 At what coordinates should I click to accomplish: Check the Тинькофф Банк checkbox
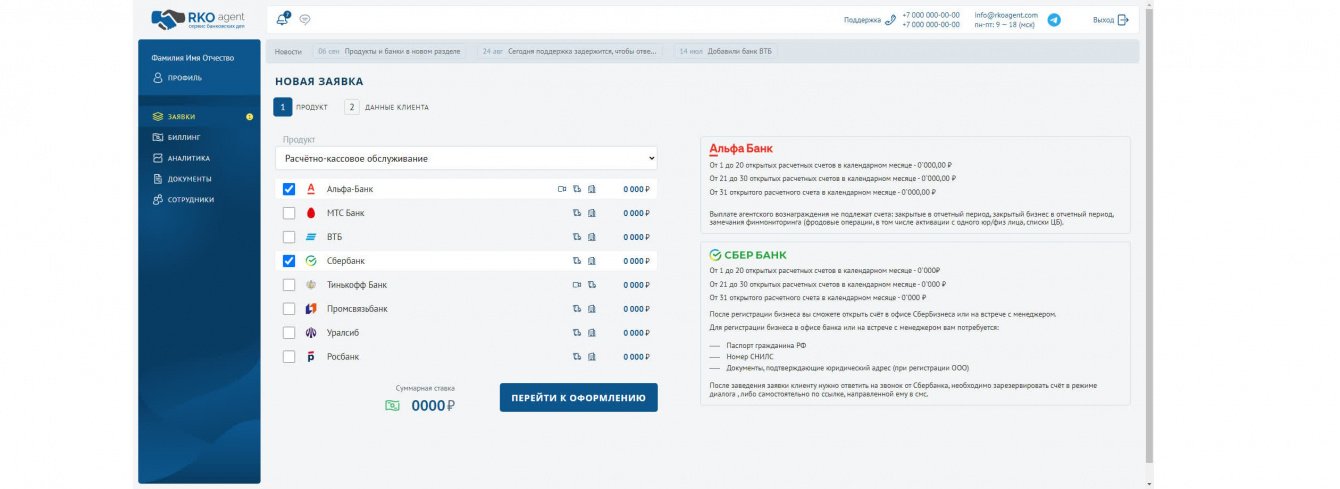coord(289,285)
